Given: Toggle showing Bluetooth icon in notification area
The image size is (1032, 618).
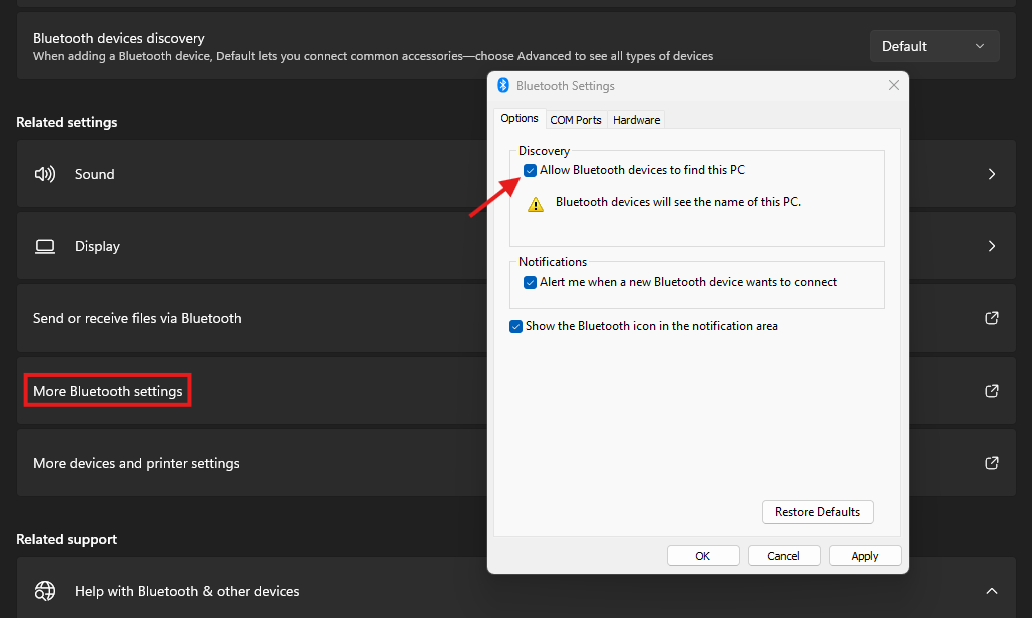Looking at the screenshot, I should click(x=516, y=326).
